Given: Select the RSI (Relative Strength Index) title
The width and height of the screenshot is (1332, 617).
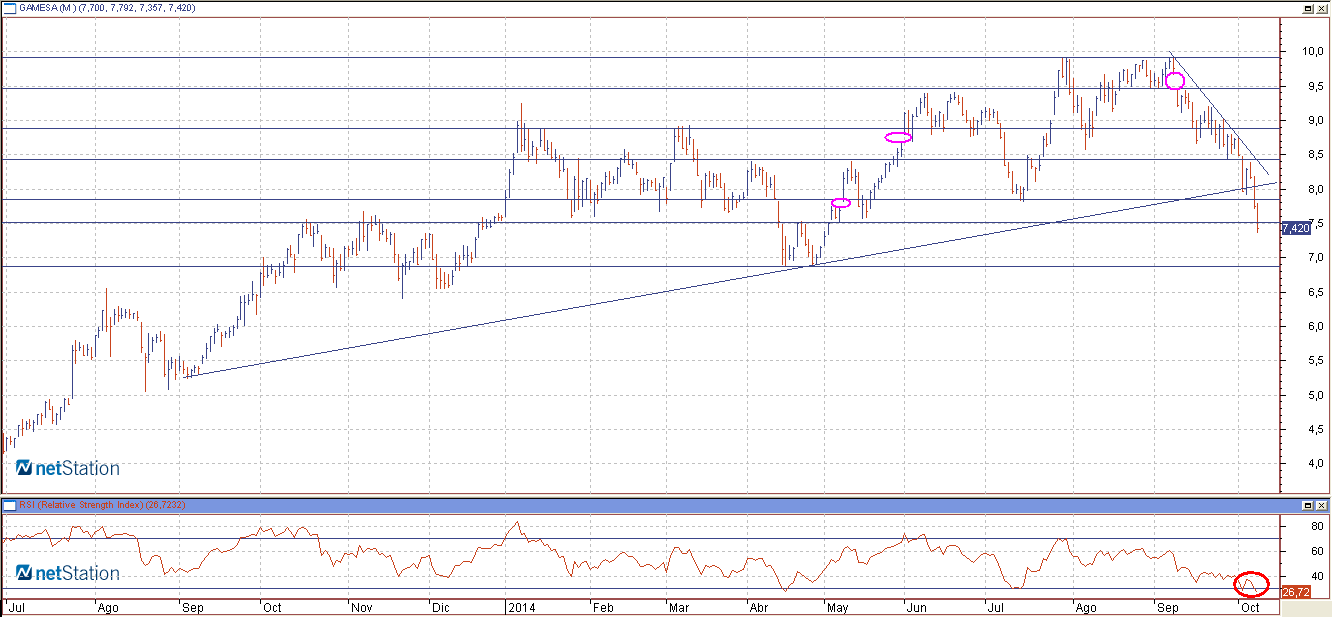Looking at the screenshot, I should (82, 505).
